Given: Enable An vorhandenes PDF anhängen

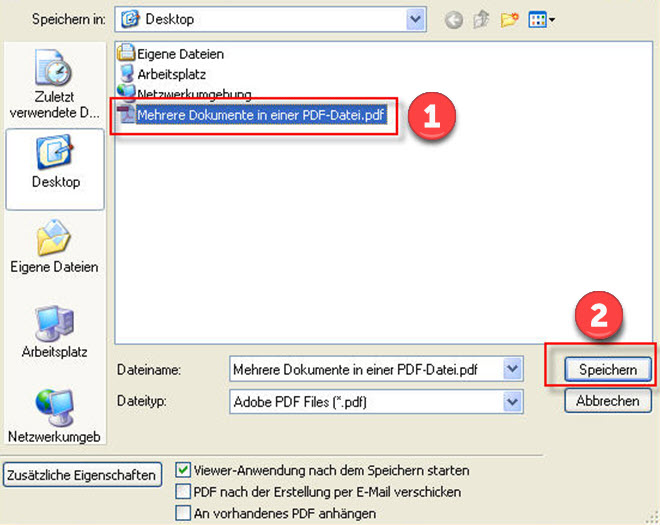Looking at the screenshot, I should [183, 513].
